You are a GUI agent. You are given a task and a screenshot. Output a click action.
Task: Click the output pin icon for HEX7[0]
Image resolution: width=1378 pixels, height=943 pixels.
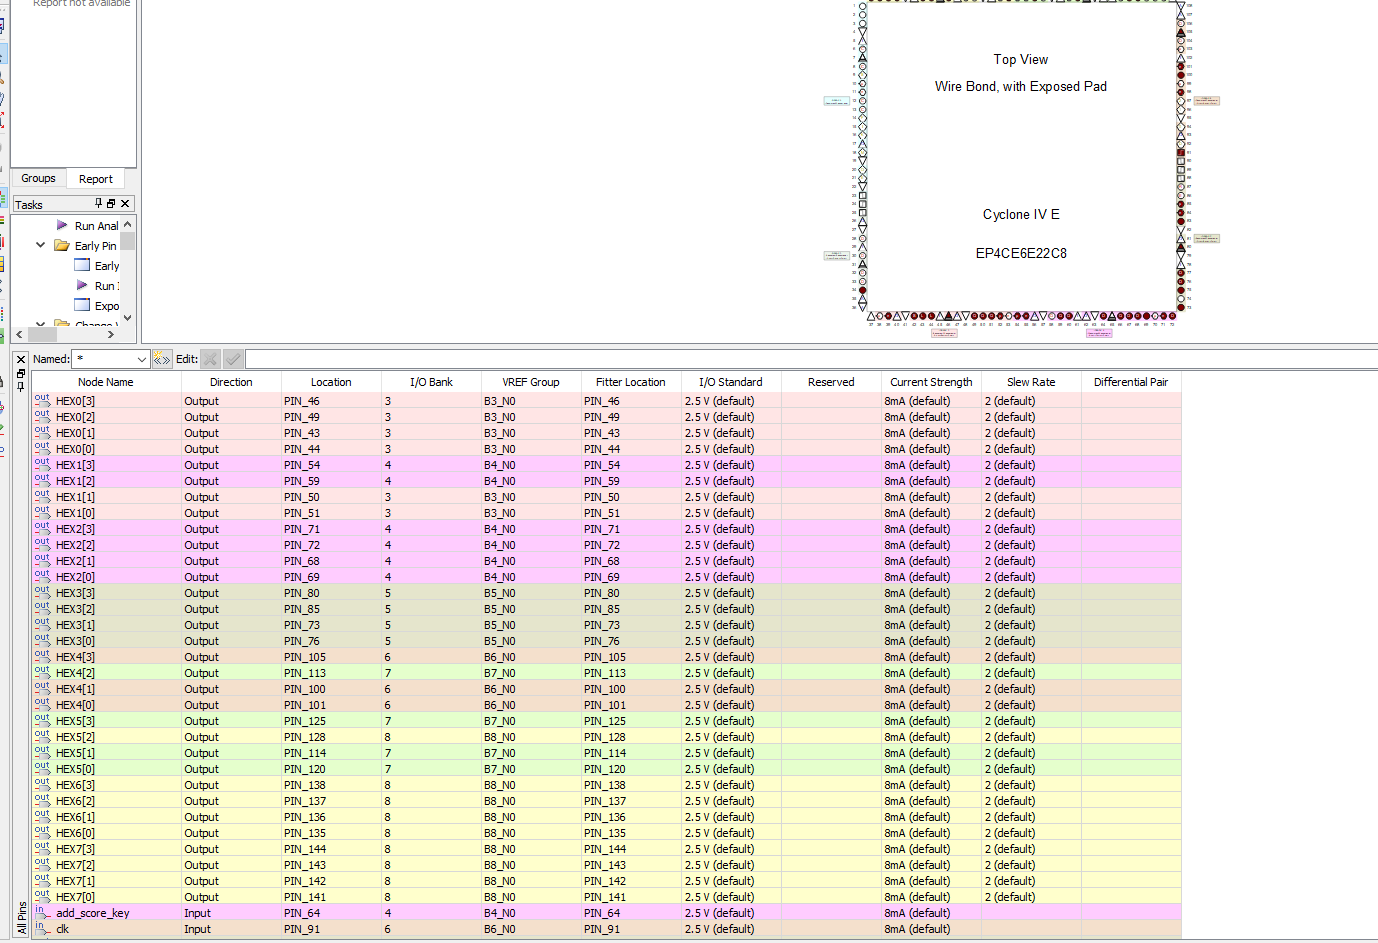pos(42,896)
